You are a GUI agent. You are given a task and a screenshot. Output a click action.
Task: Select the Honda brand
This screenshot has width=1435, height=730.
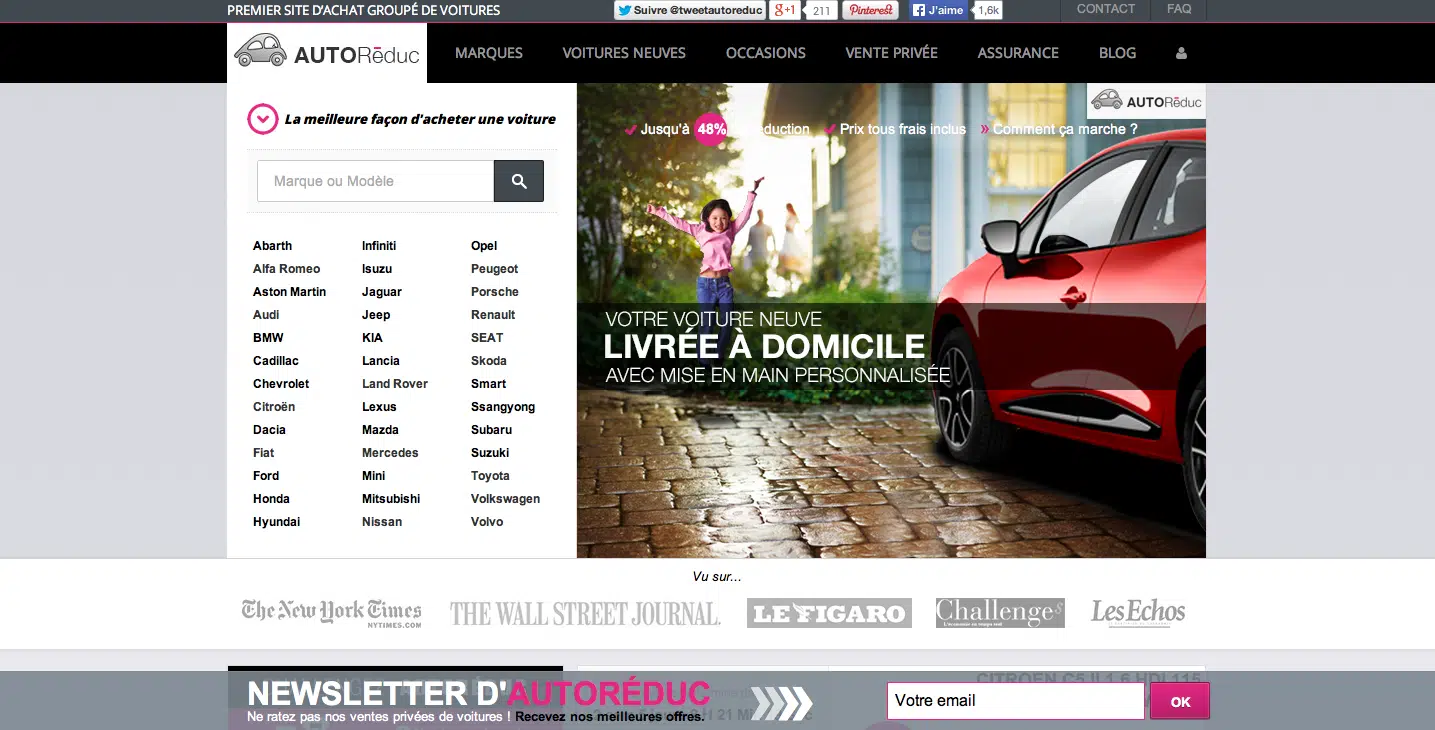[271, 499]
